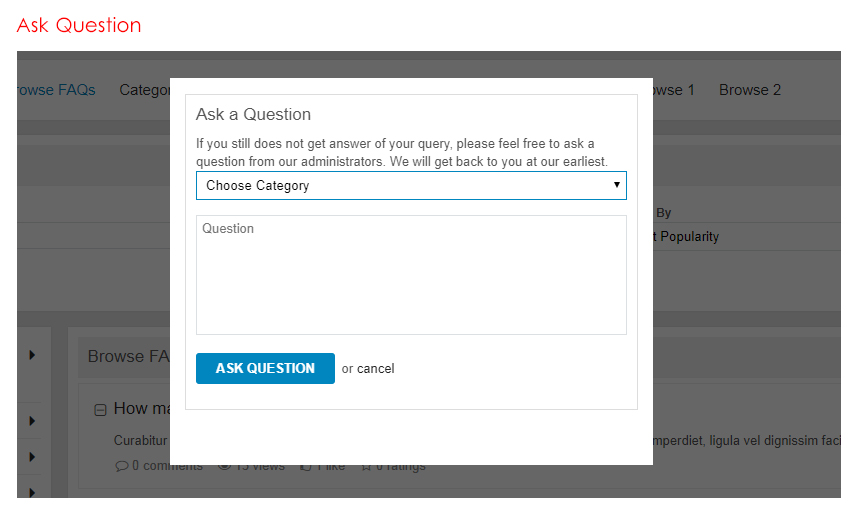Viewport: 853px width, 518px height.
Task: Expand the topmost sidebar arrow
Action: (x=32, y=354)
